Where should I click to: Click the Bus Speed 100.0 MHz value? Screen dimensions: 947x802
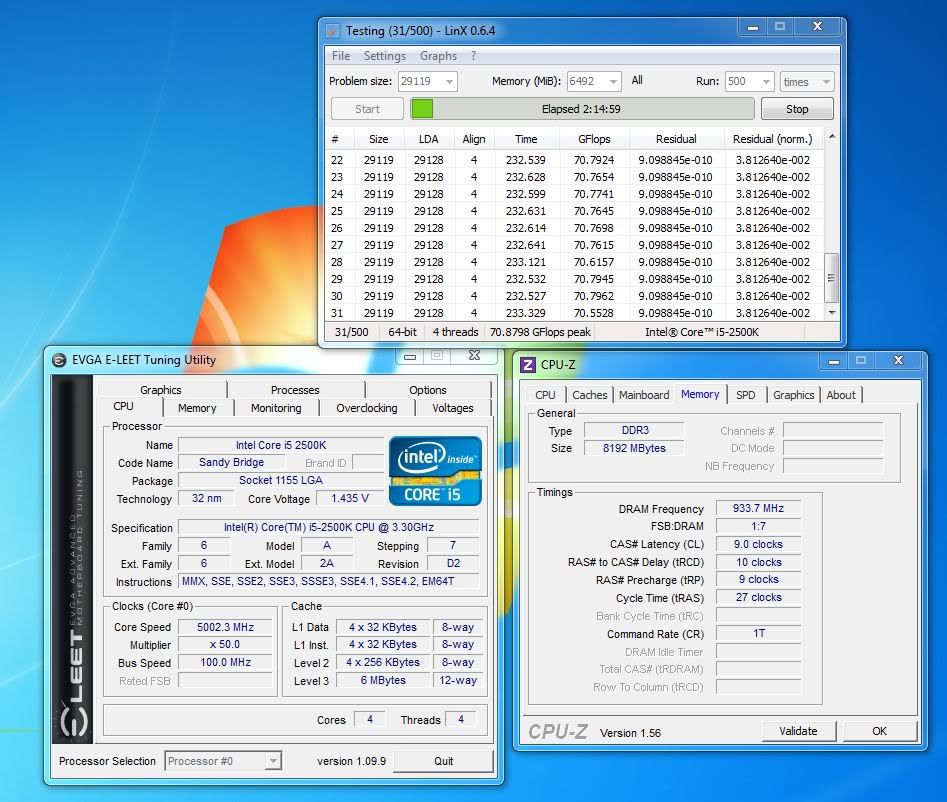pos(225,662)
